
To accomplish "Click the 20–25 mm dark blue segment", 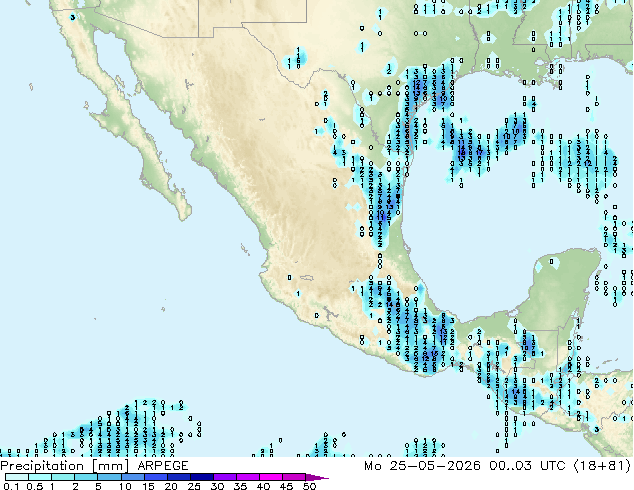I will coord(179,477).
